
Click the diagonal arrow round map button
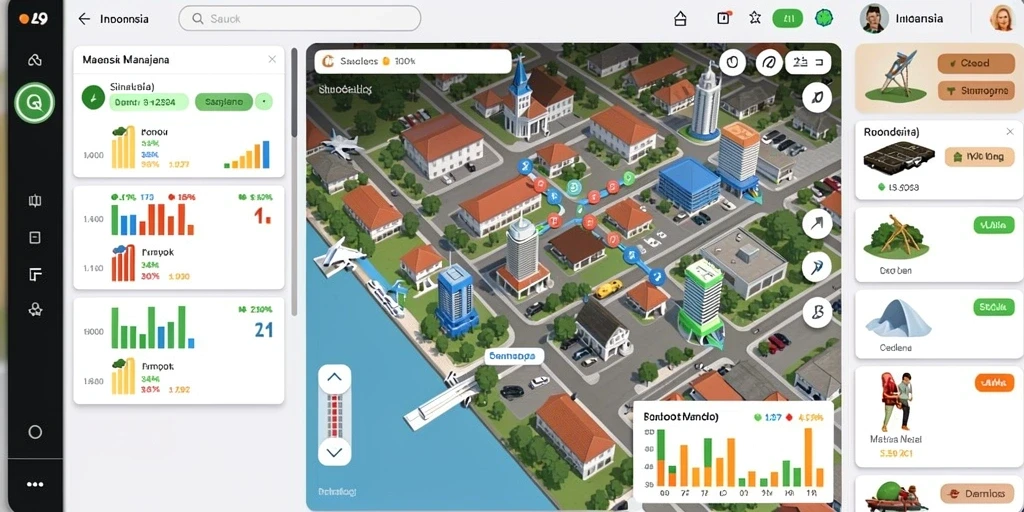coord(816,225)
